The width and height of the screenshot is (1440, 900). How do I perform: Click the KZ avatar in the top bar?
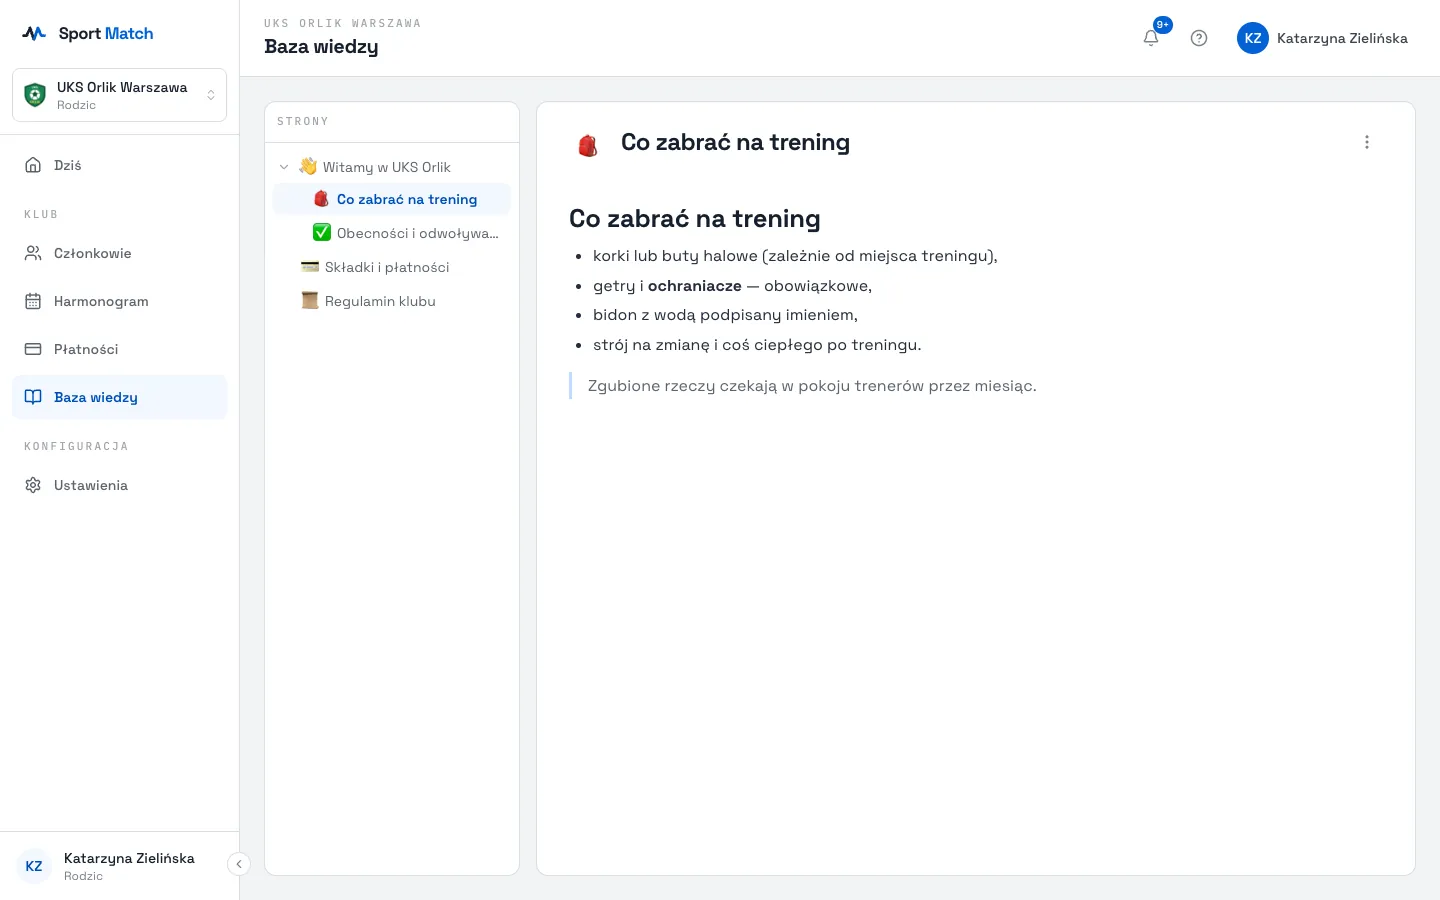[1253, 38]
